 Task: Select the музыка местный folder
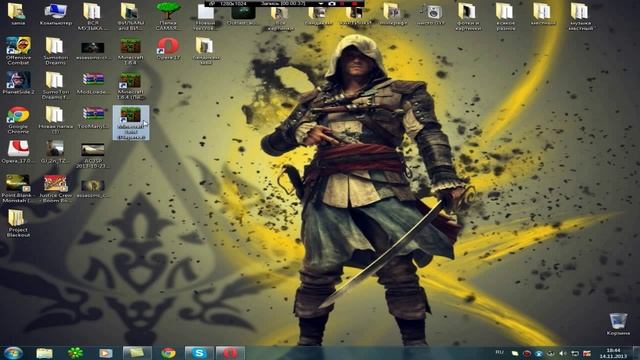click(580, 16)
